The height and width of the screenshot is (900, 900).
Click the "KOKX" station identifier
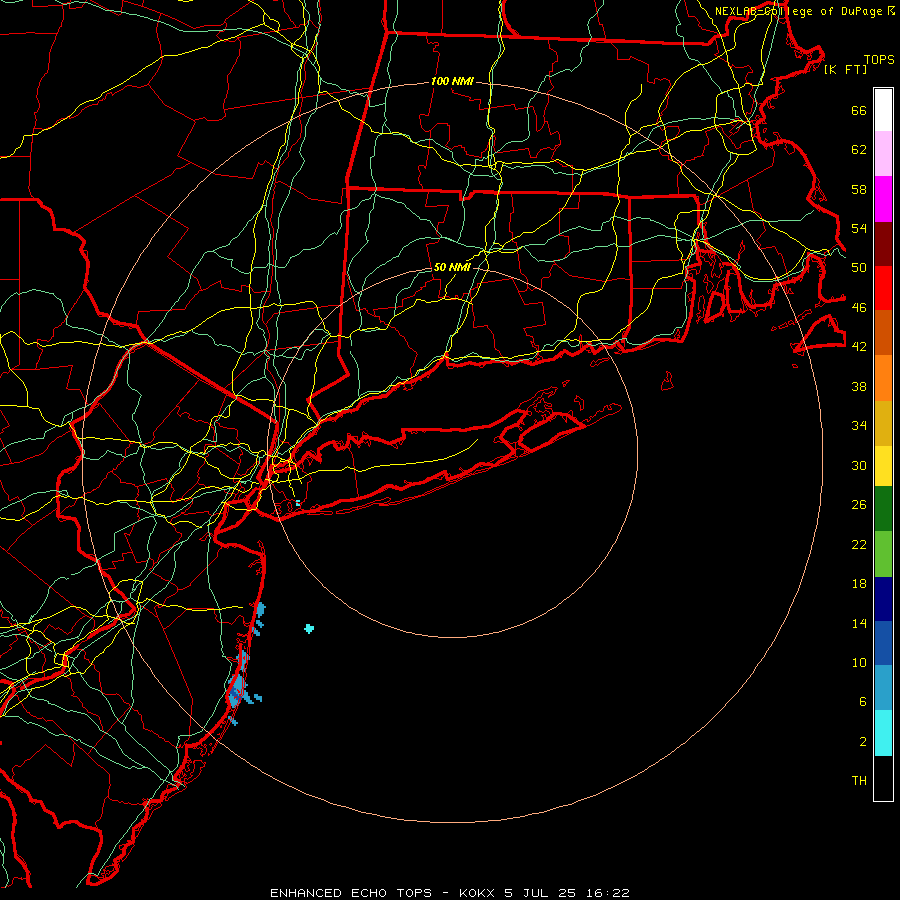click(476, 893)
